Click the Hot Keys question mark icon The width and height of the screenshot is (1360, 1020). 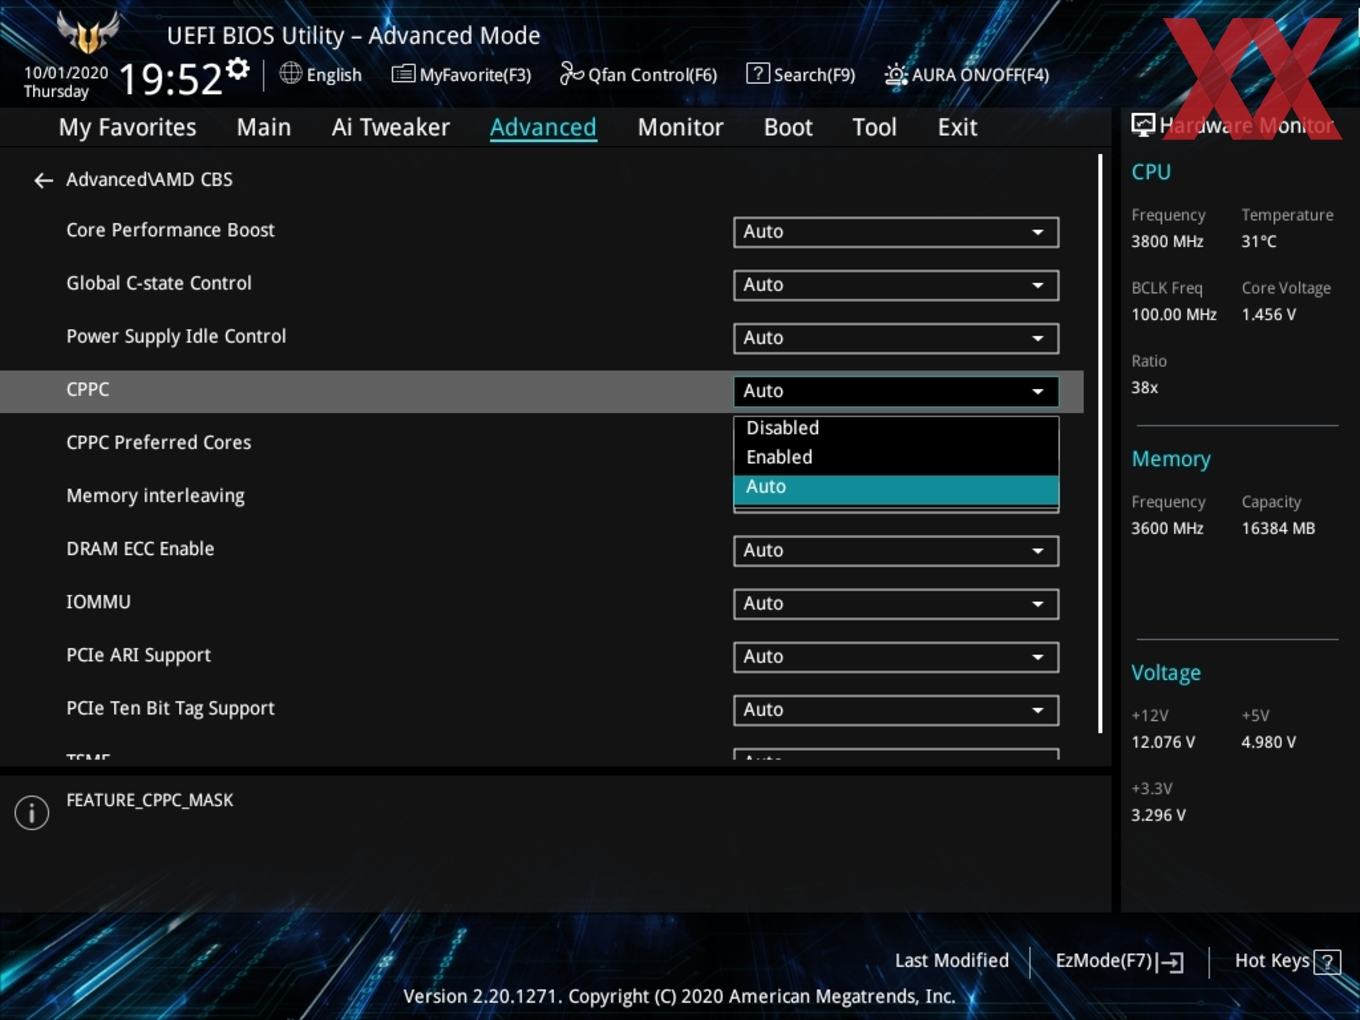click(1327, 962)
